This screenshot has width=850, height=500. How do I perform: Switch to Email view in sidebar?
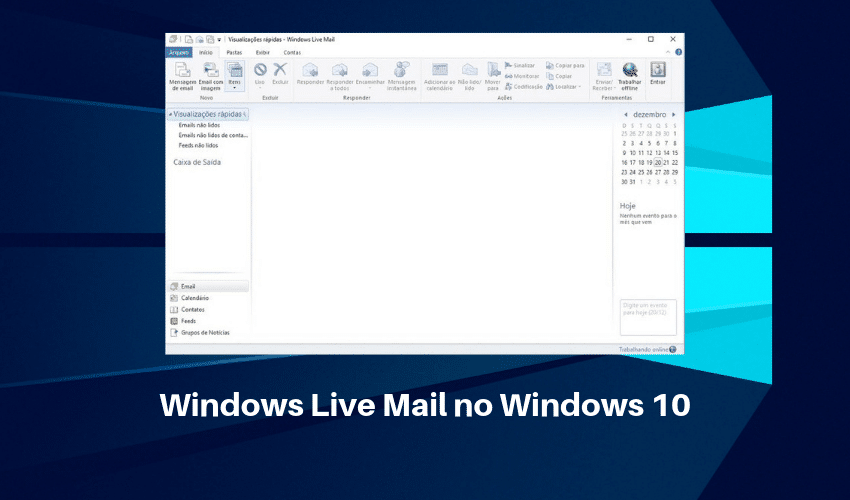[x=208, y=286]
